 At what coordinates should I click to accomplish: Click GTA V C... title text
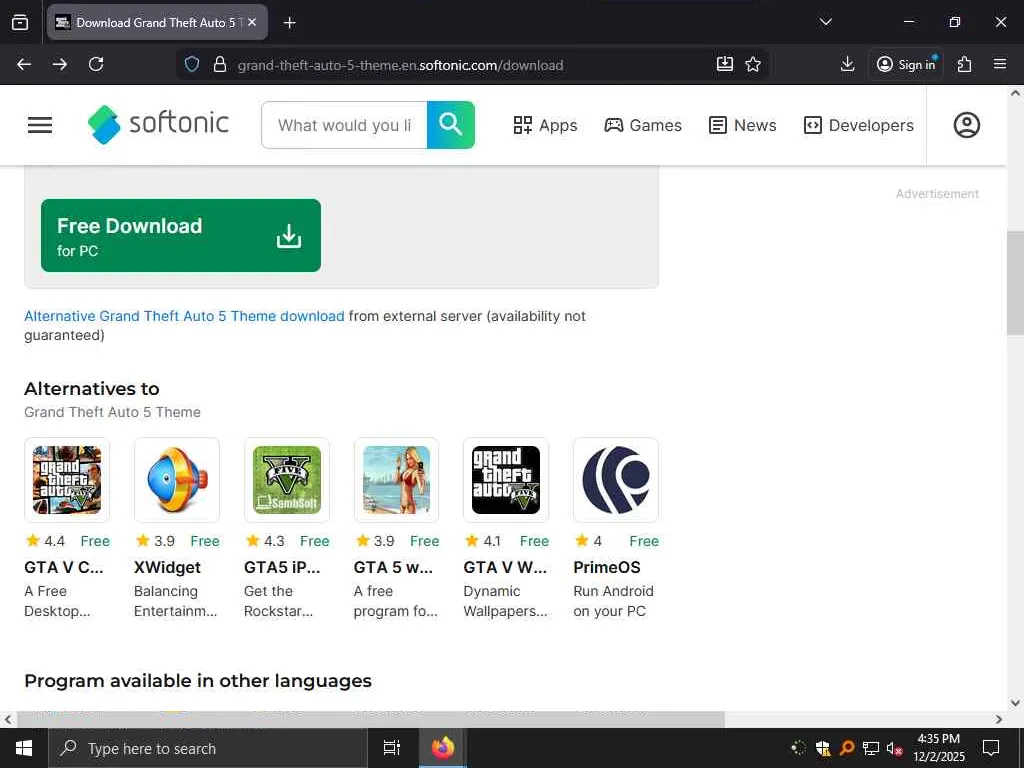(x=64, y=568)
